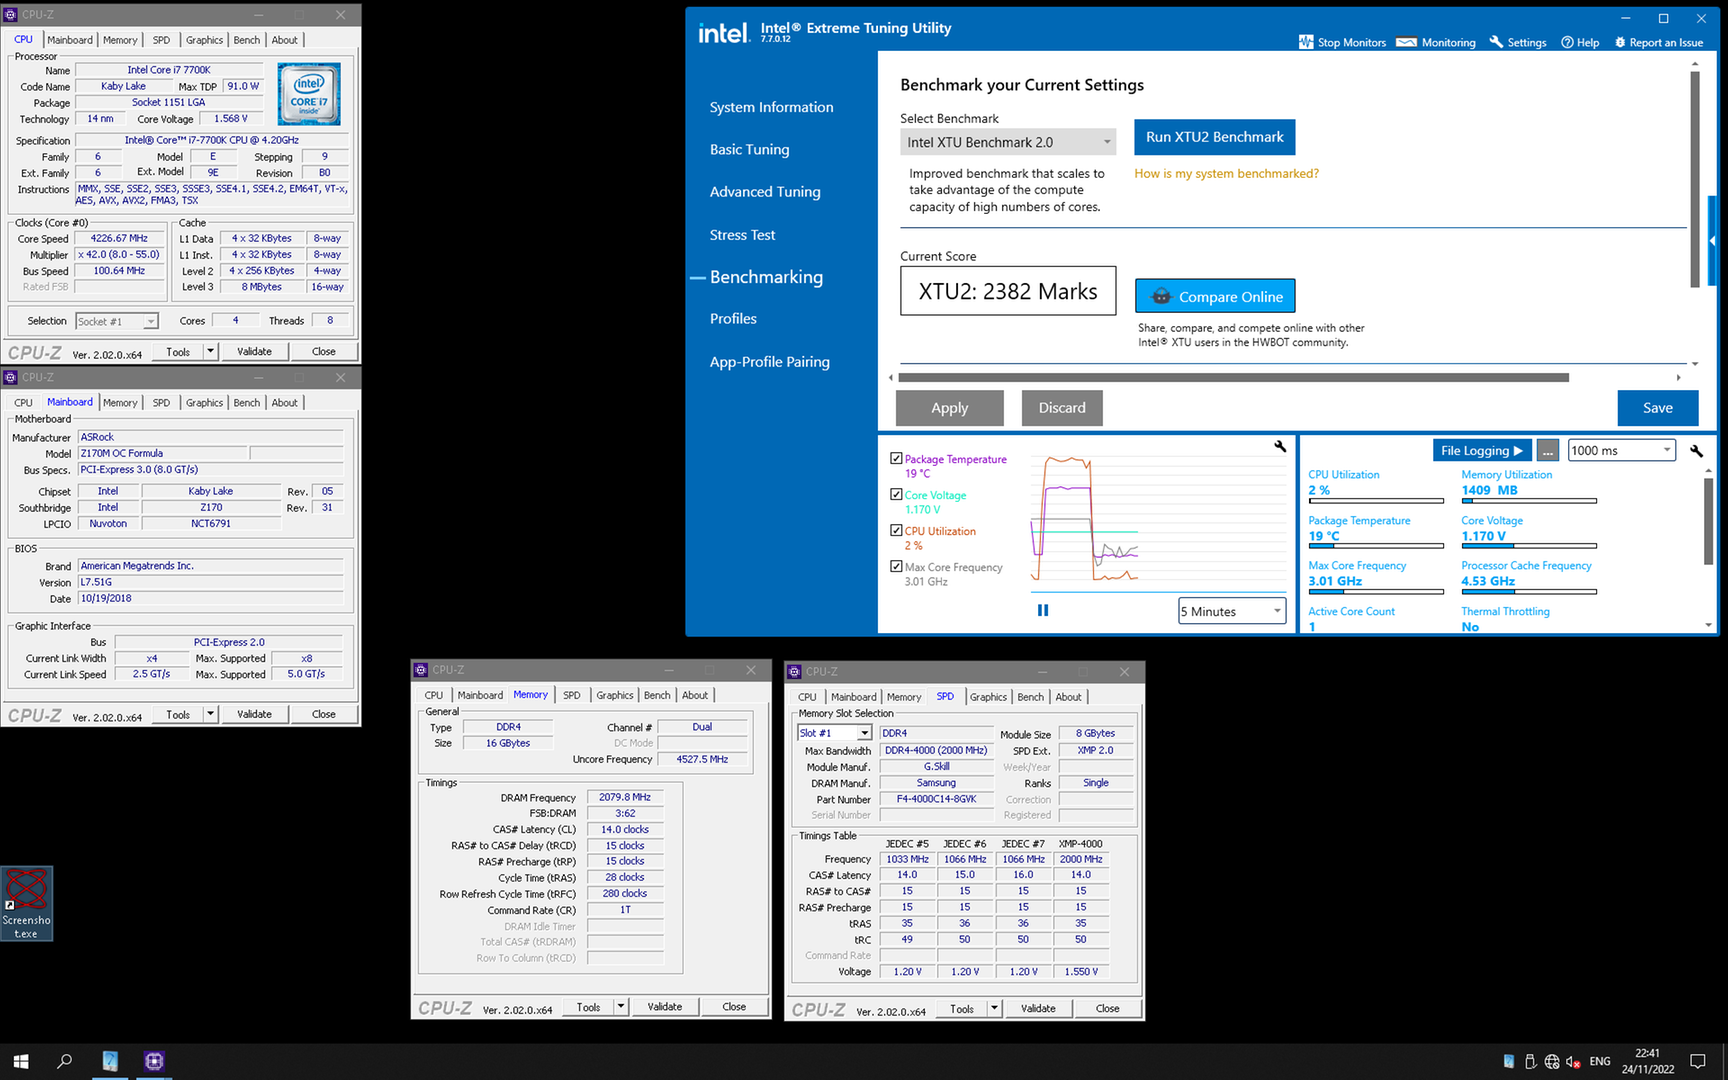The height and width of the screenshot is (1080, 1728).
Task: Click the Intel XTU taskbar icon
Action: pyautogui.click(x=110, y=1061)
